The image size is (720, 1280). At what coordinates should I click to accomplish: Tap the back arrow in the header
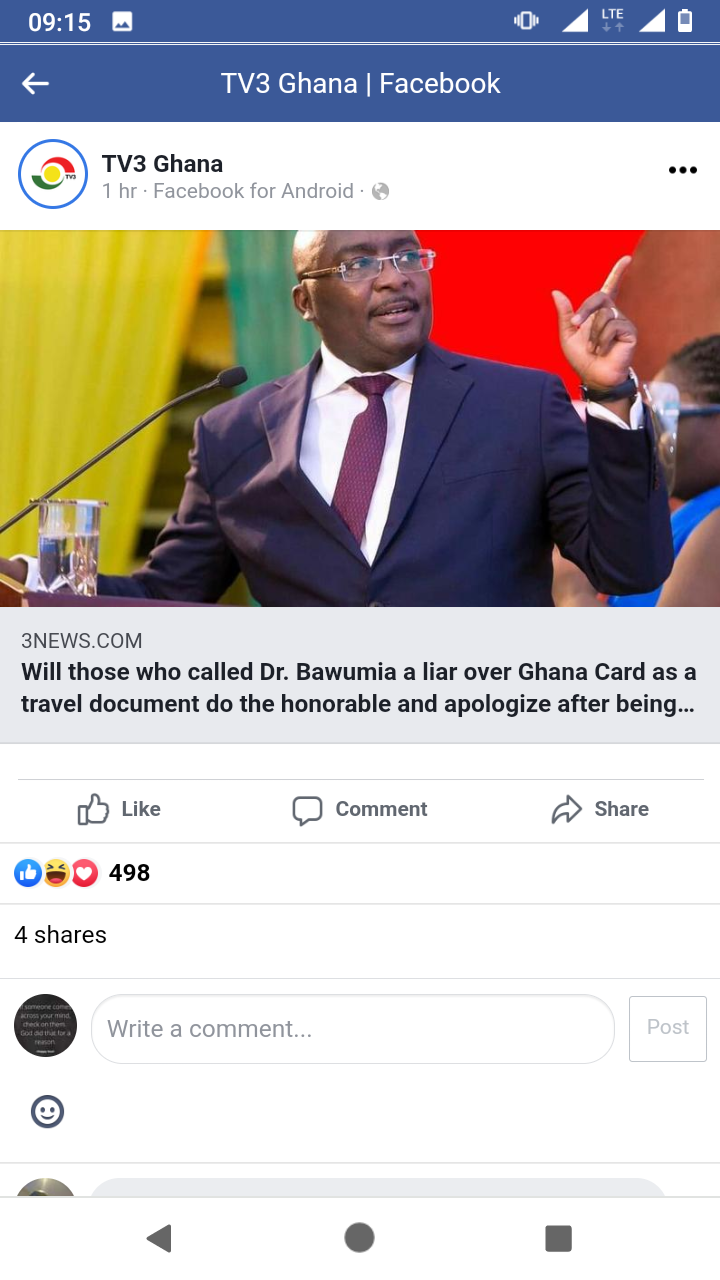coord(36,84)
